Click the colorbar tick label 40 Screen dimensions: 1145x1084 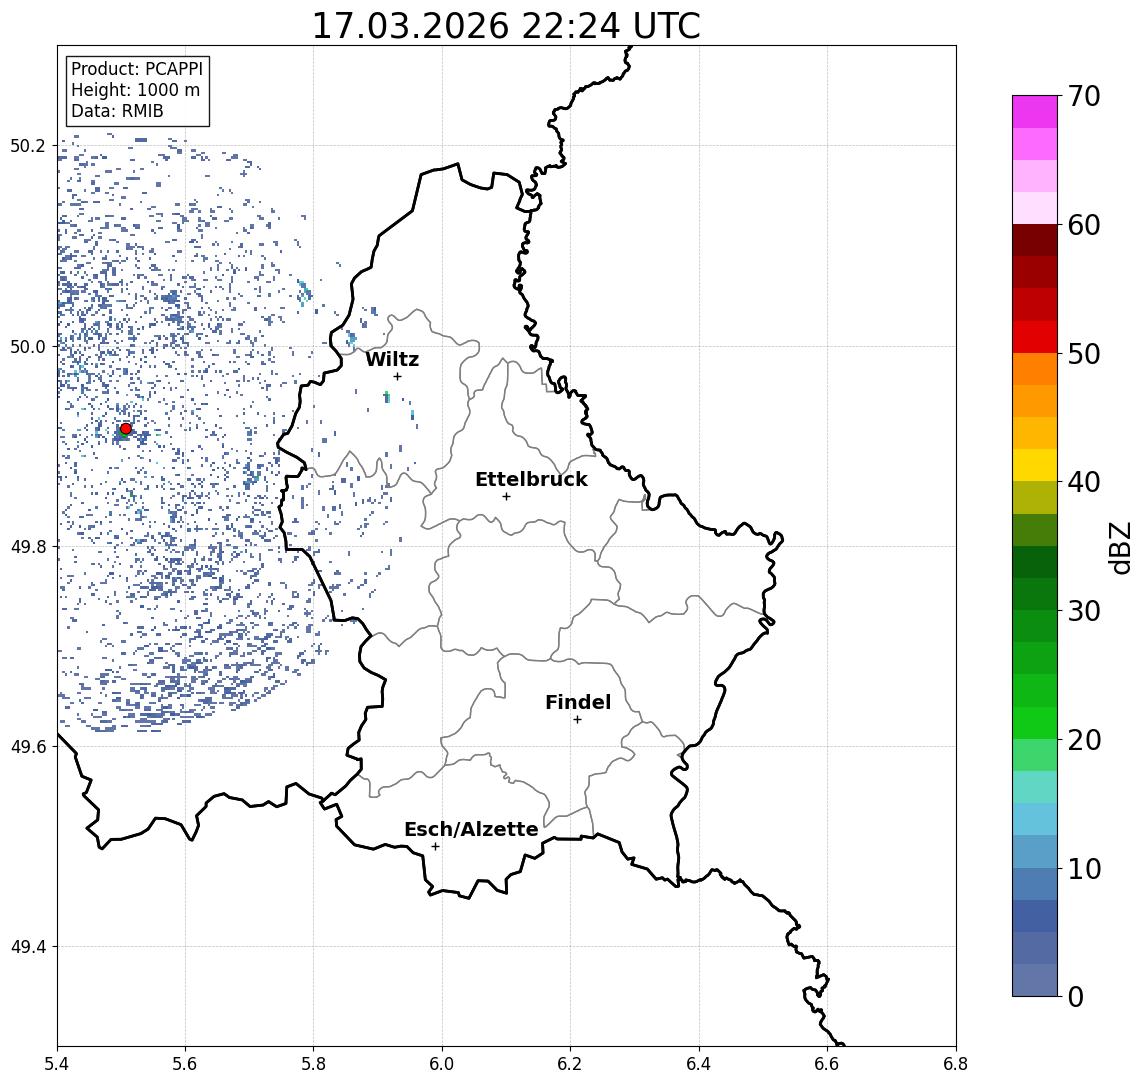point(1084,482)
